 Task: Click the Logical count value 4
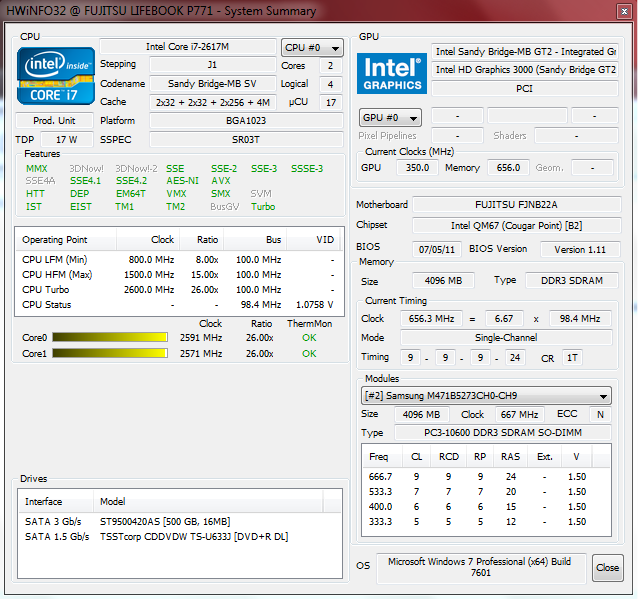(330, 84)
